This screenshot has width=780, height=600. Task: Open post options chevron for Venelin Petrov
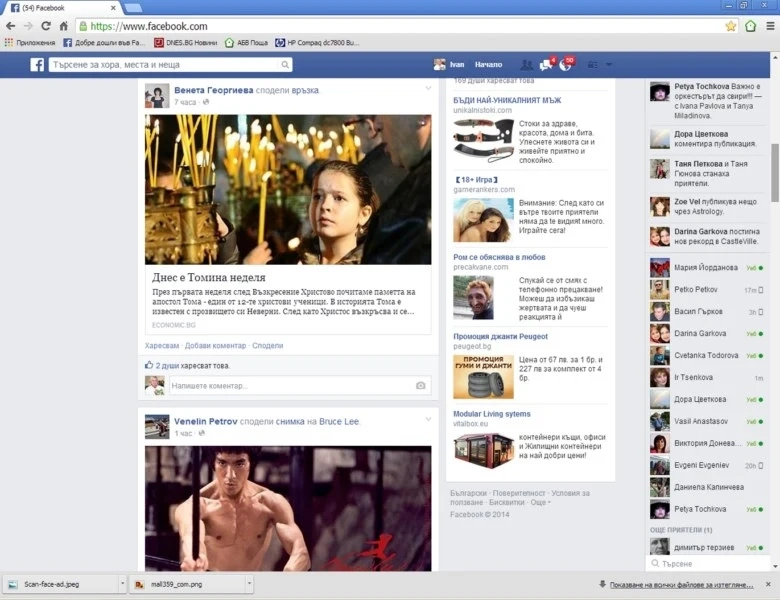click(x=428, y=419)
